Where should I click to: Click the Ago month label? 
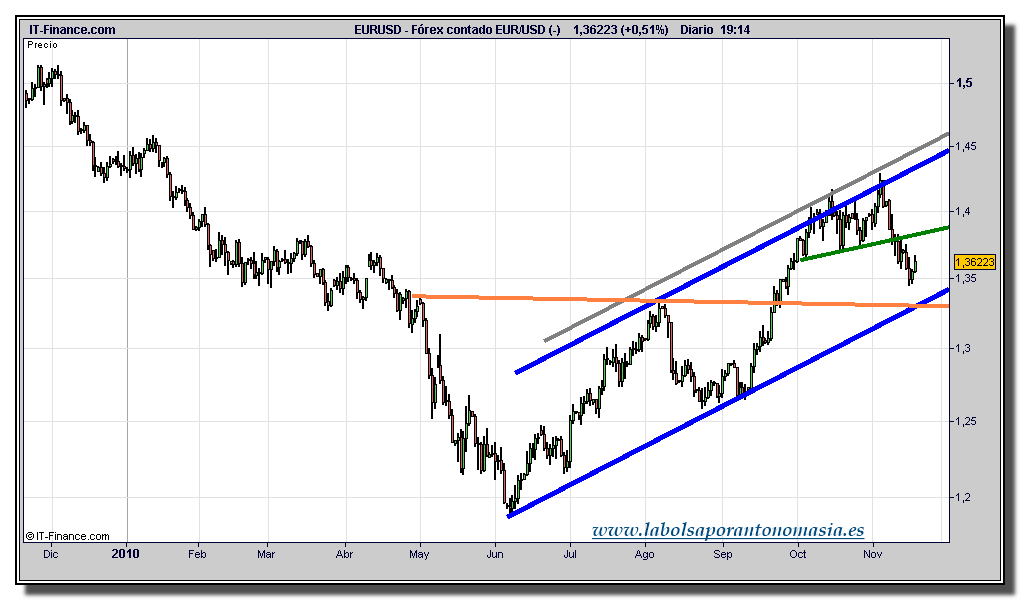[645, 554]
